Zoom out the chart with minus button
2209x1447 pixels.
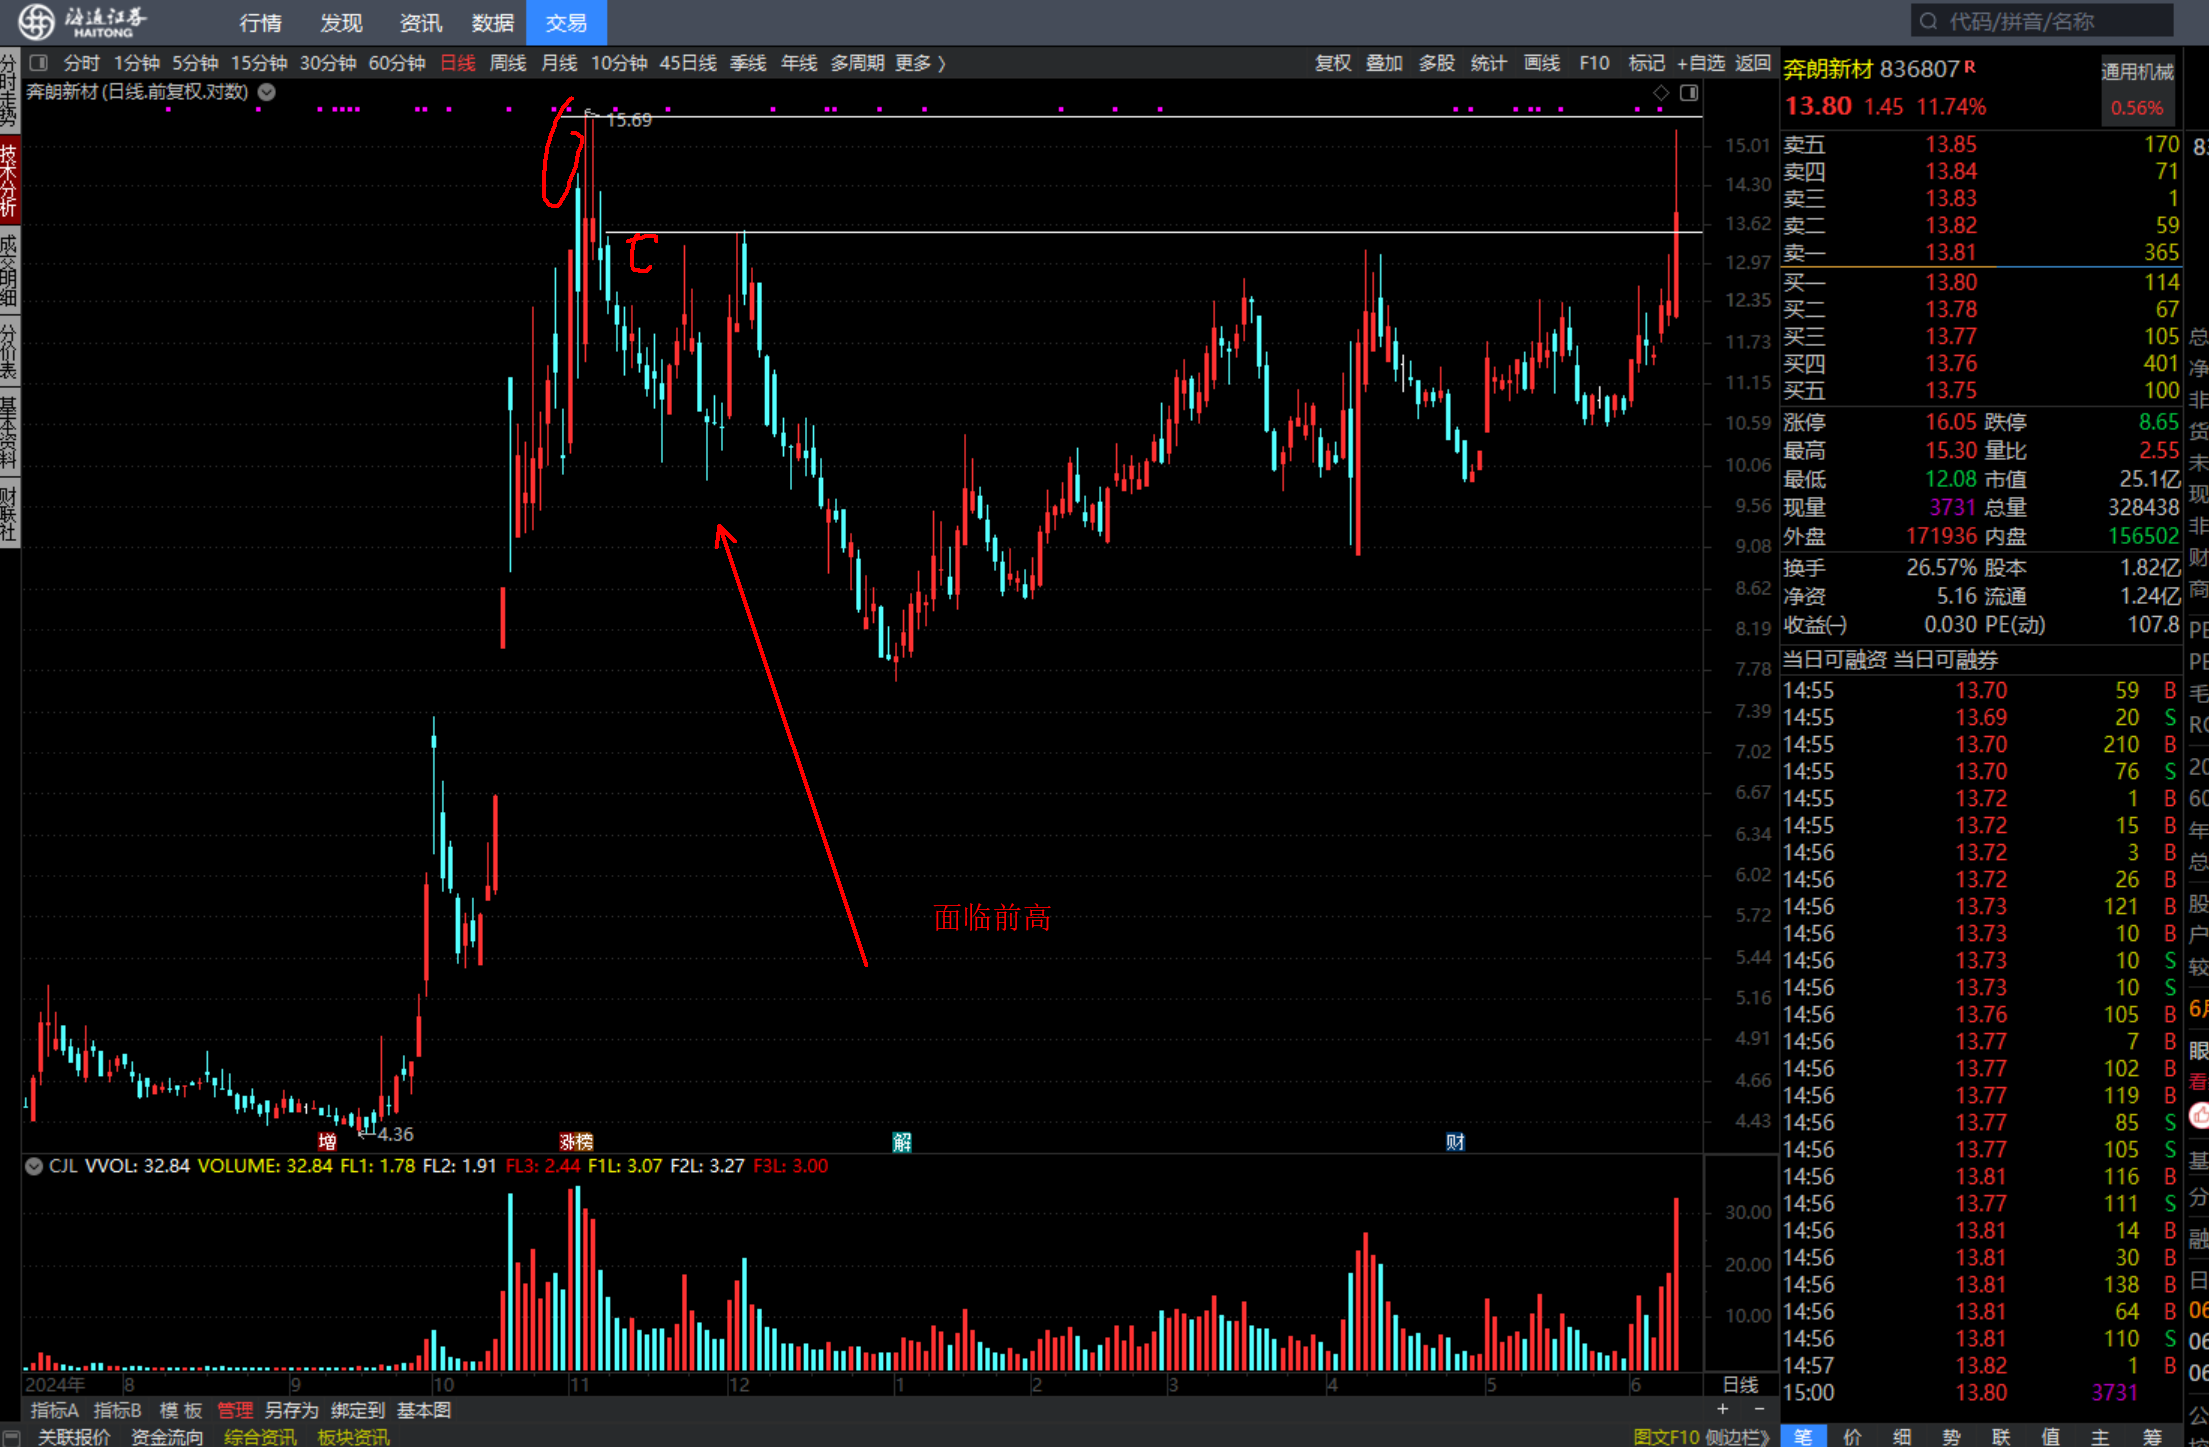pos(1759,1409)
